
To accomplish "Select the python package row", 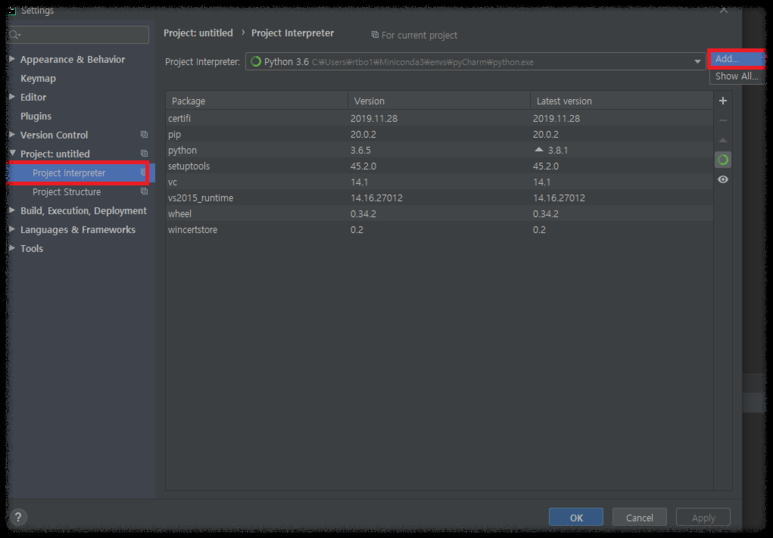I will (x=439, y=150).
